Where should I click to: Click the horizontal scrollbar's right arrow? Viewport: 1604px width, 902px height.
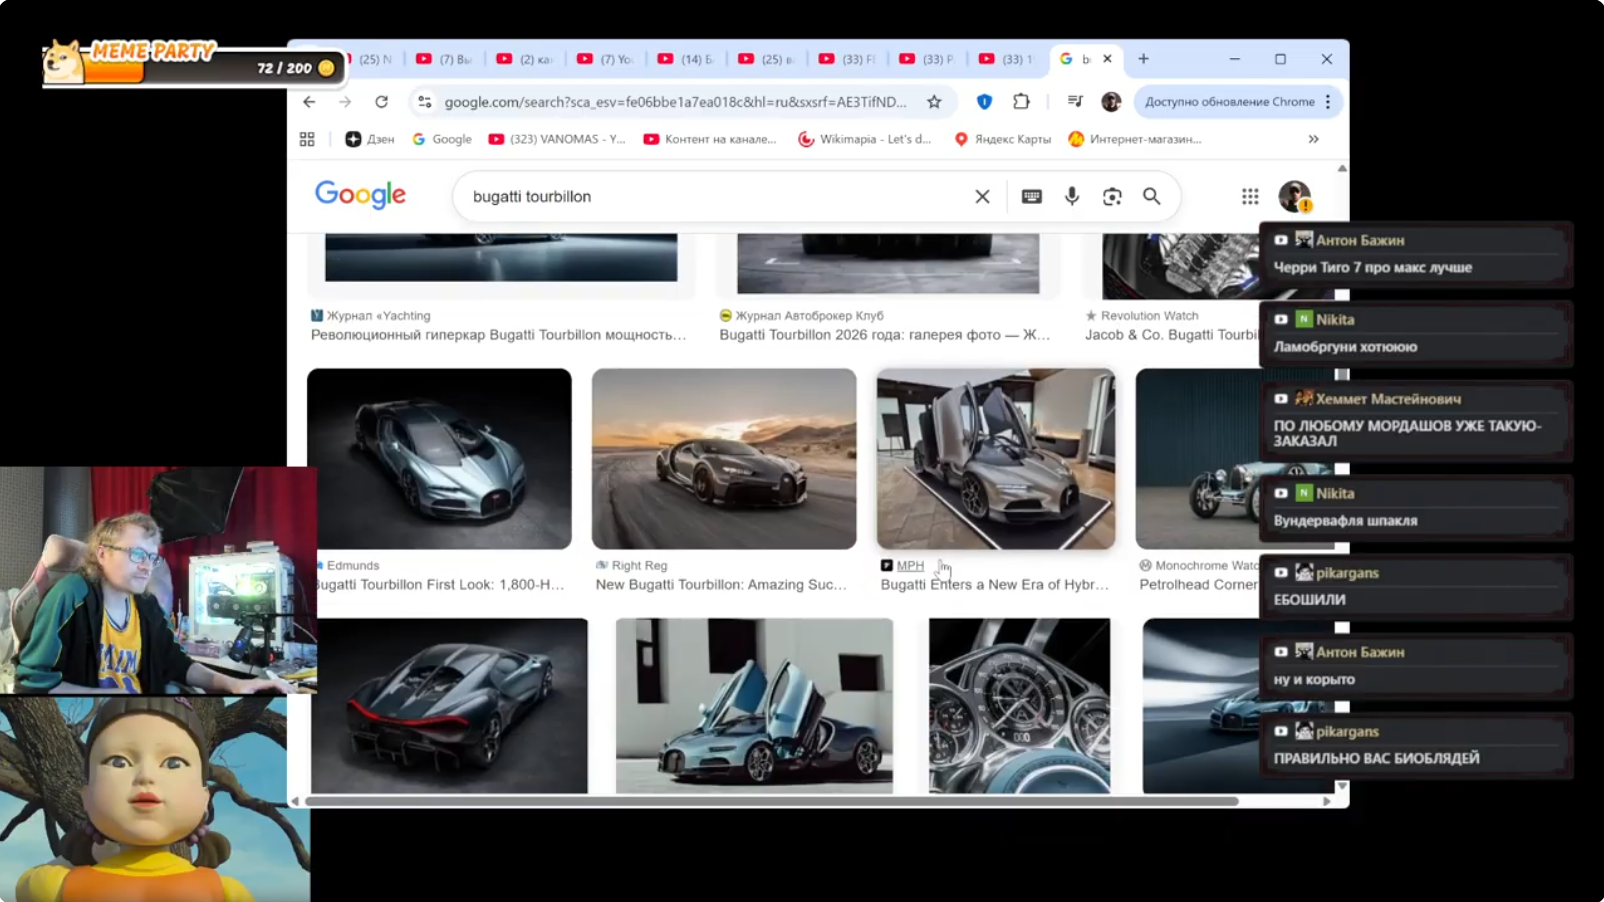(x=1327, y=801)
